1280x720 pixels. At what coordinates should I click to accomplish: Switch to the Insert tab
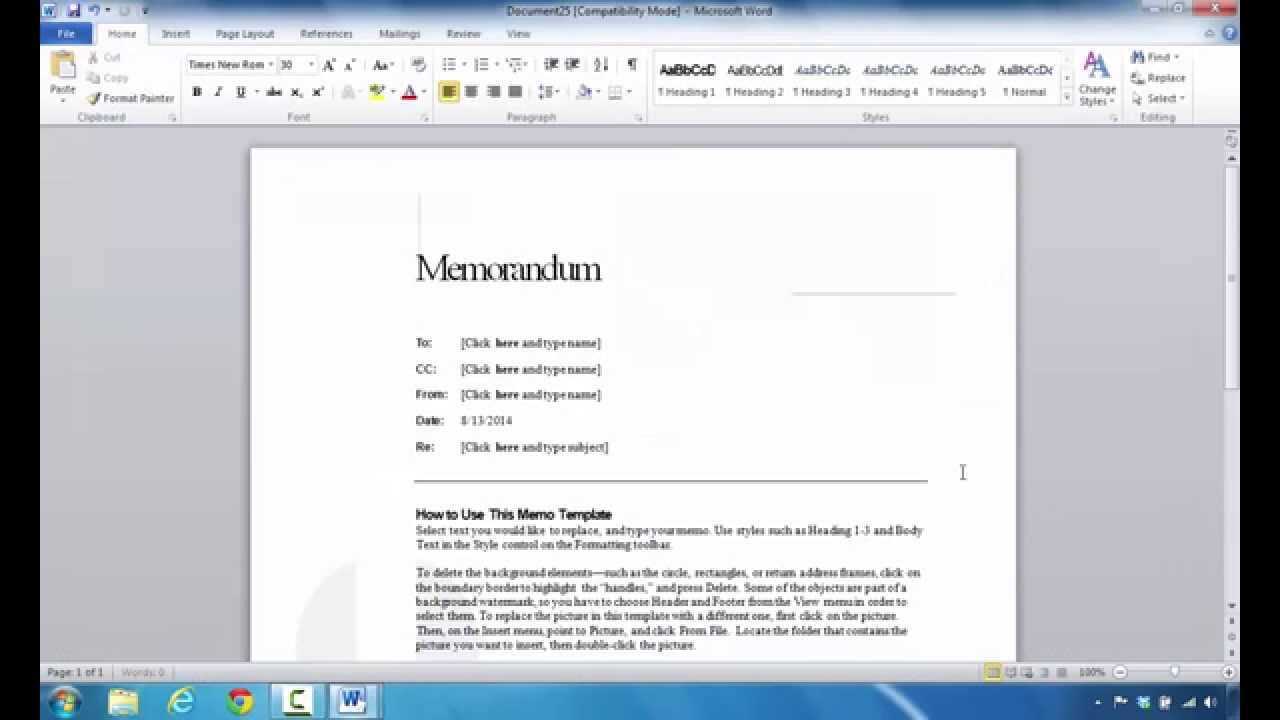click(x=176, y=34)
